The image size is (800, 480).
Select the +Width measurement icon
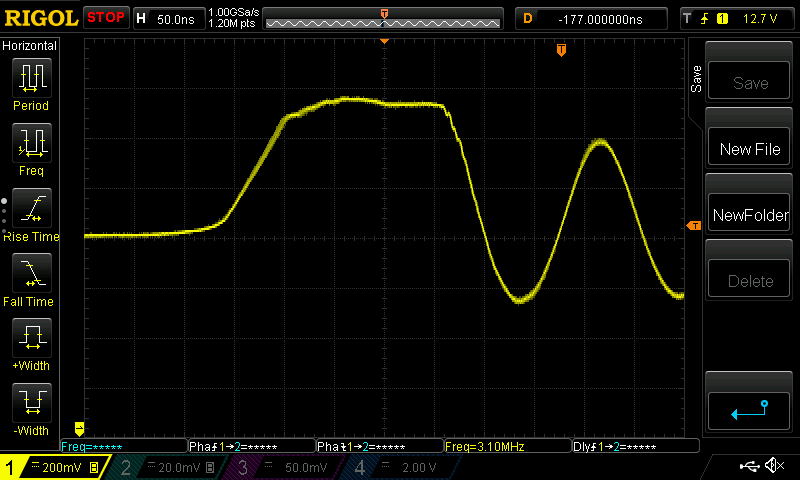coord(31,337)
